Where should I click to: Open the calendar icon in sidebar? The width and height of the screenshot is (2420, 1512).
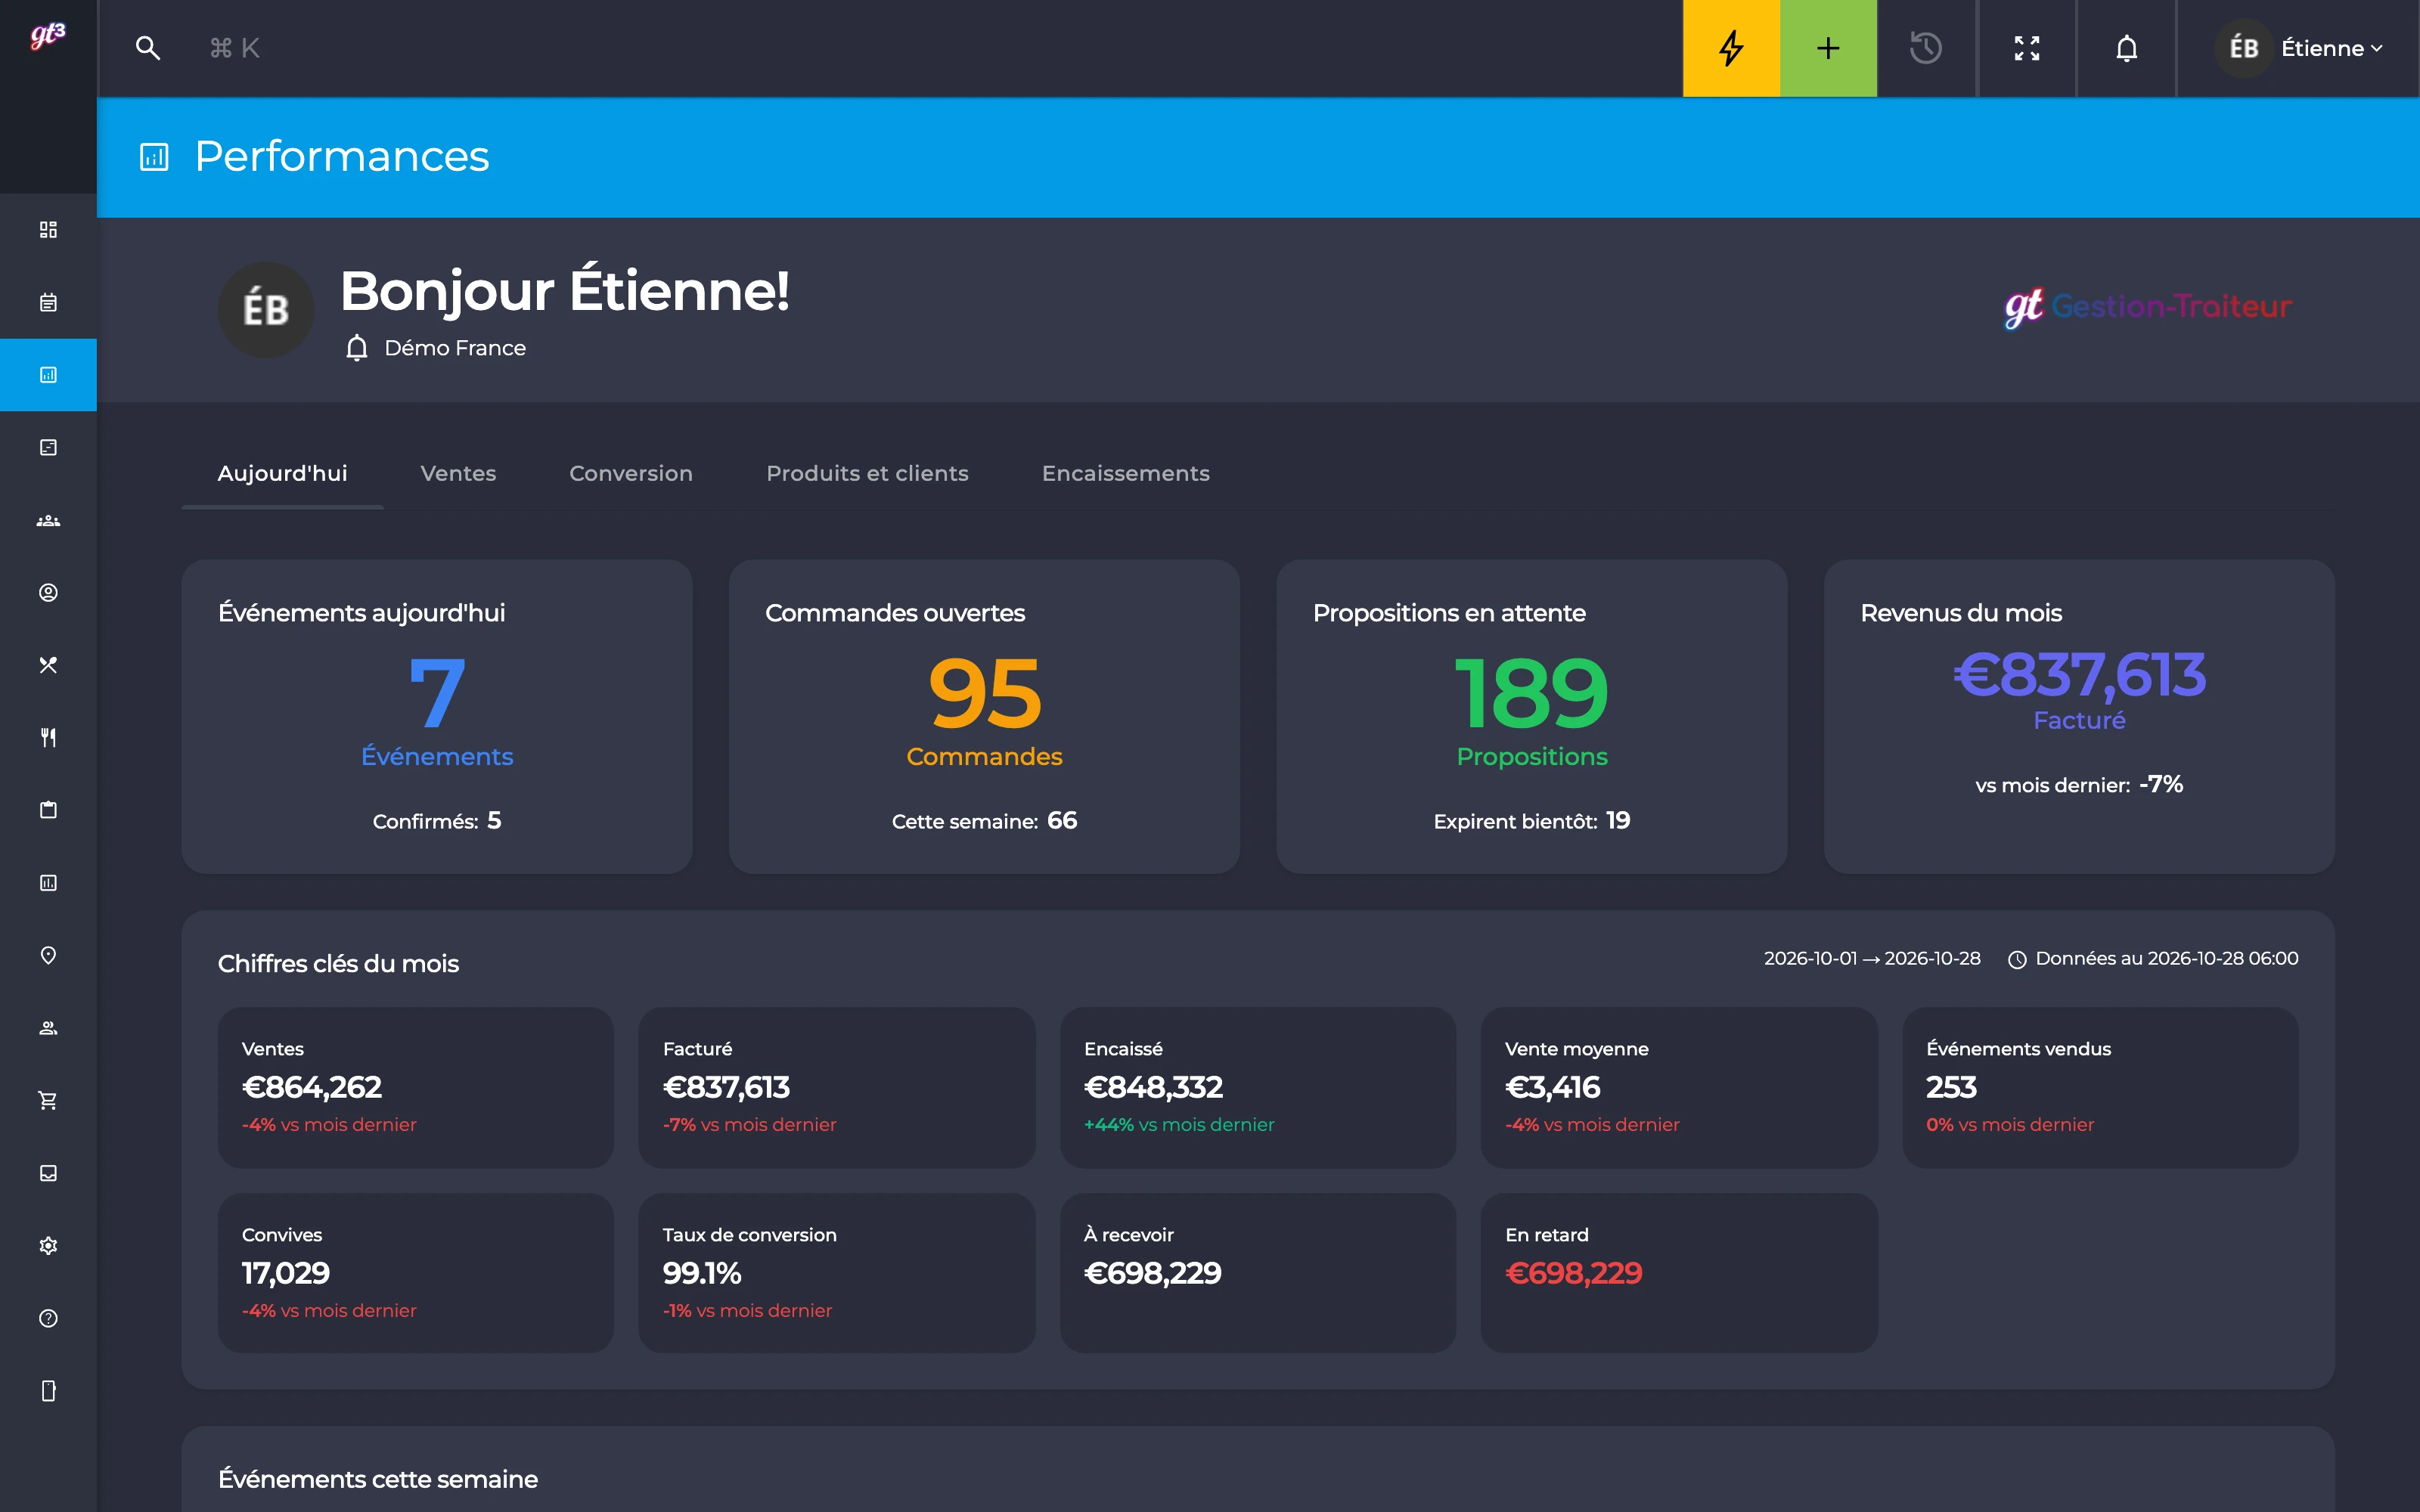(48, 302)
